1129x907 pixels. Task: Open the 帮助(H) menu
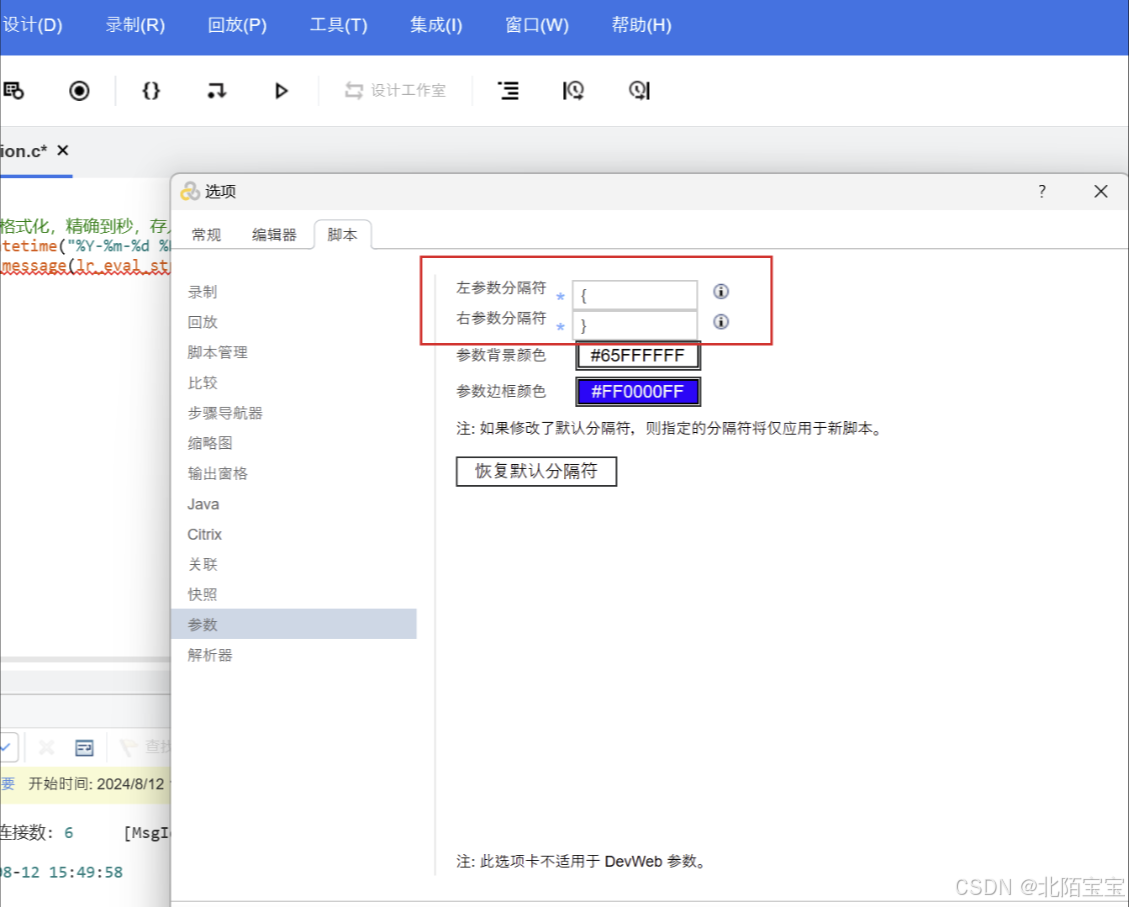click(x=642, y=25)
